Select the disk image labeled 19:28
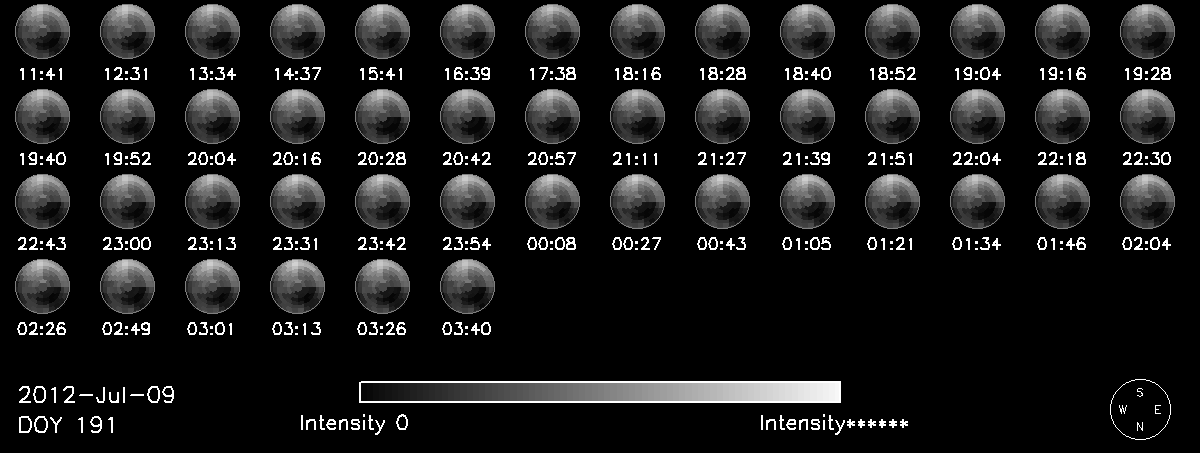 [x=1147, y=30]
